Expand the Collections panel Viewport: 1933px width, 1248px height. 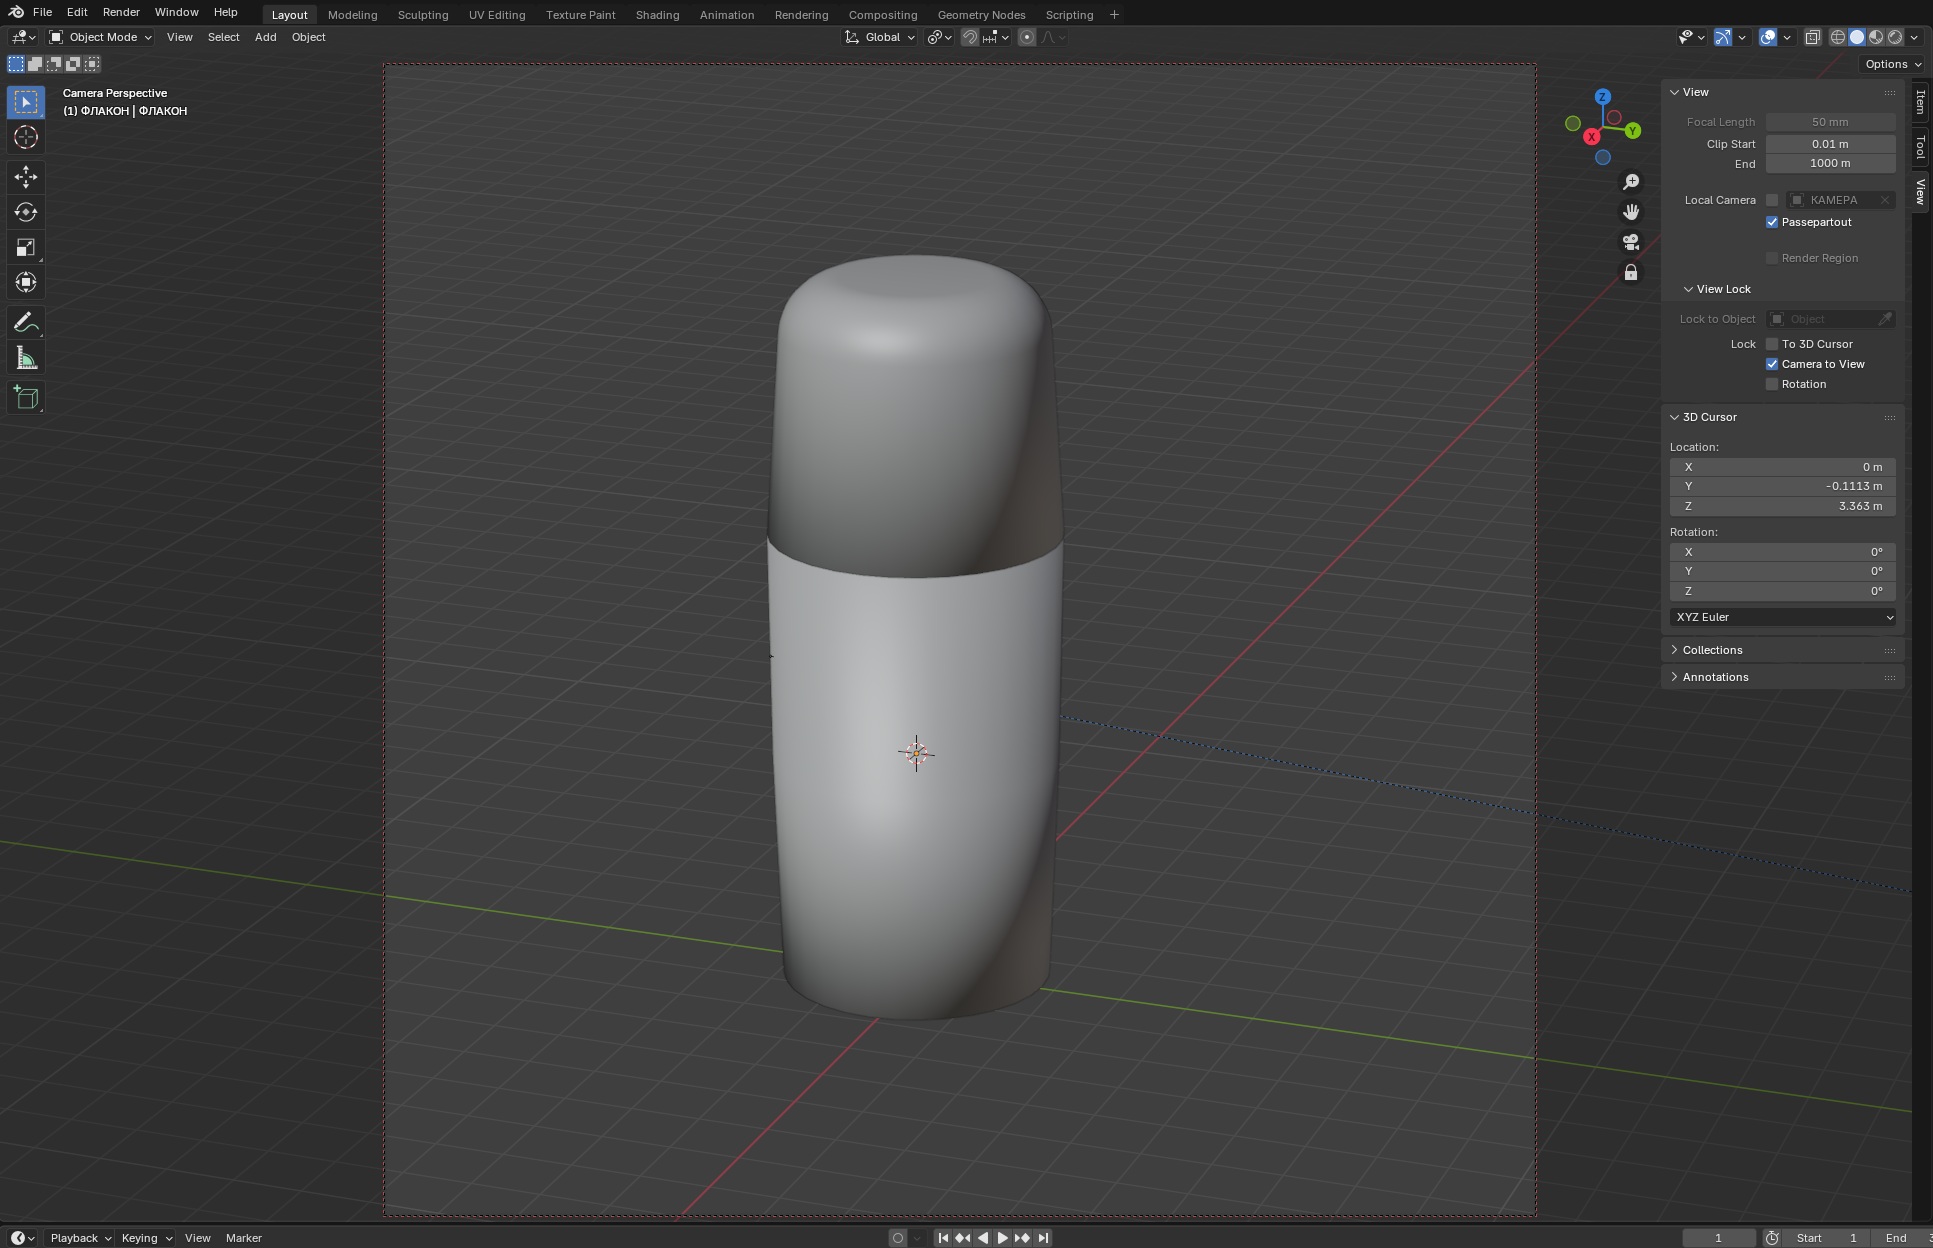click(x=1712, y=650)
